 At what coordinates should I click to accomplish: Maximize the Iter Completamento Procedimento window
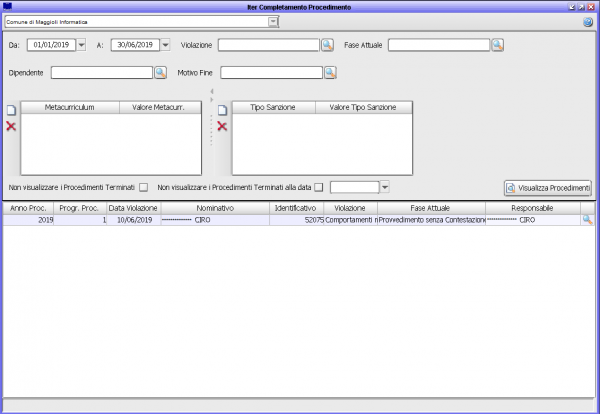[x=582, y=7]
